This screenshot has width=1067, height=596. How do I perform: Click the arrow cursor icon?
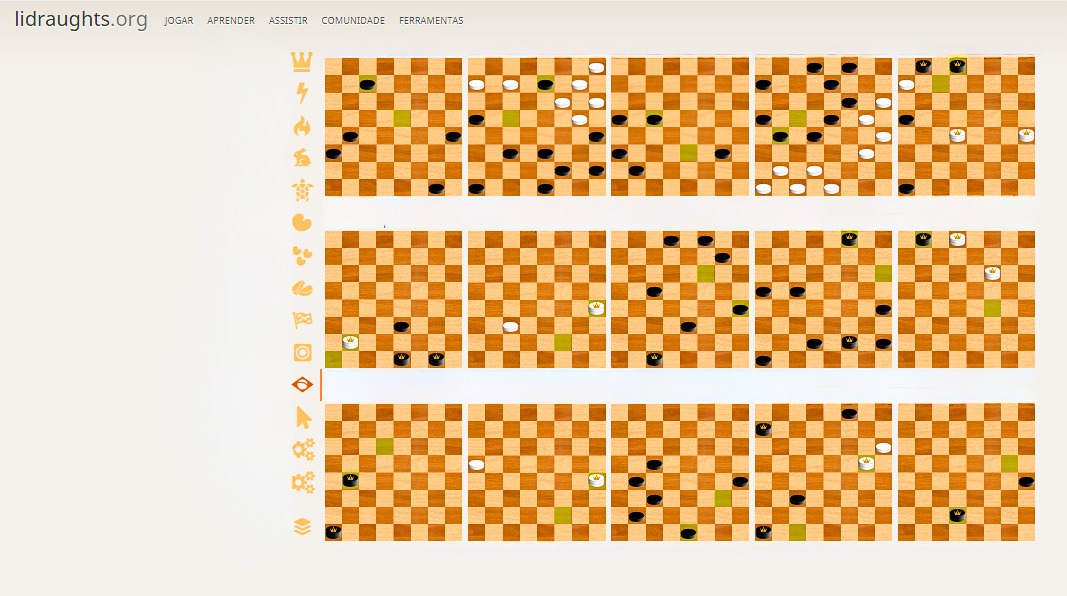(303, 418)
